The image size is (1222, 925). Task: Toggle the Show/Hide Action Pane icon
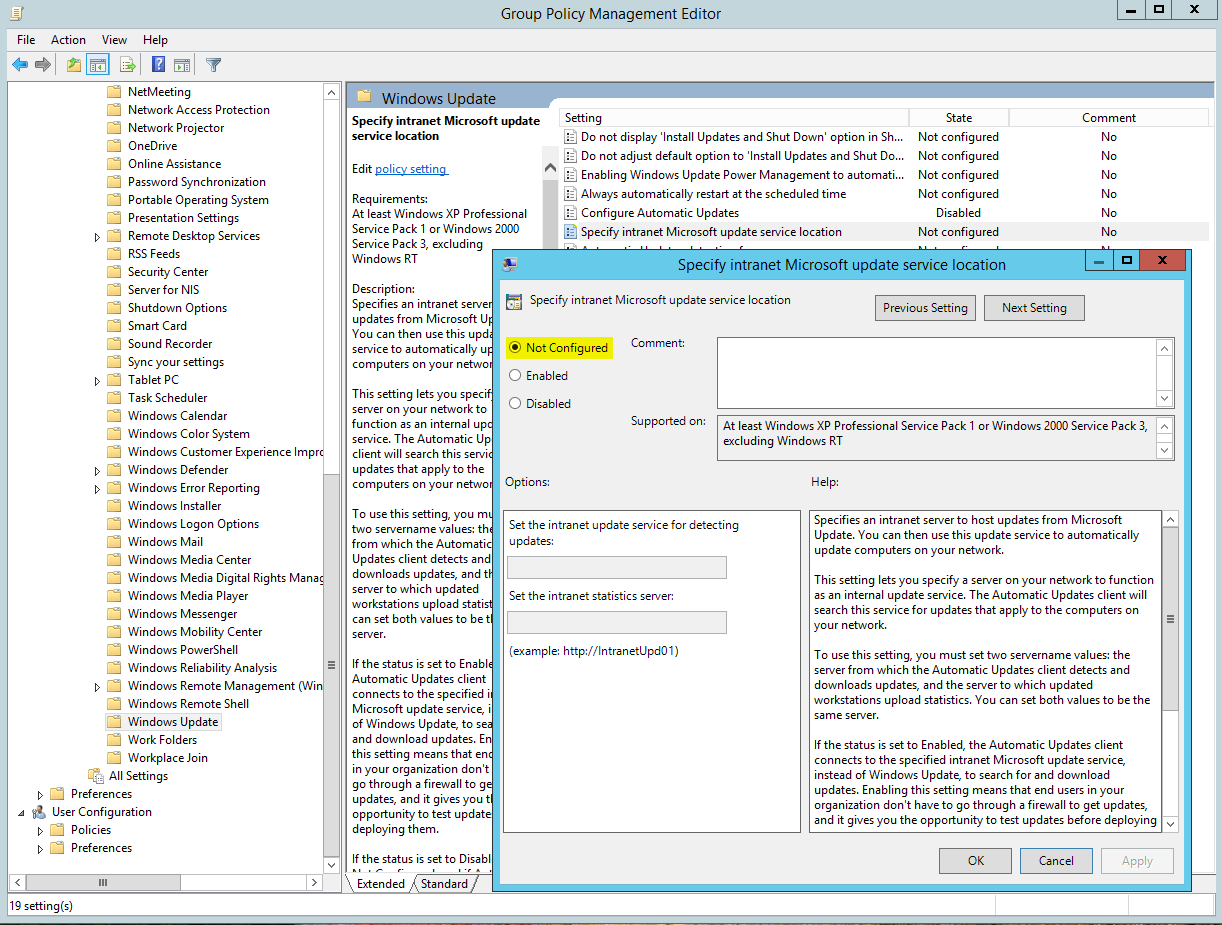click(x=183, y=64)
